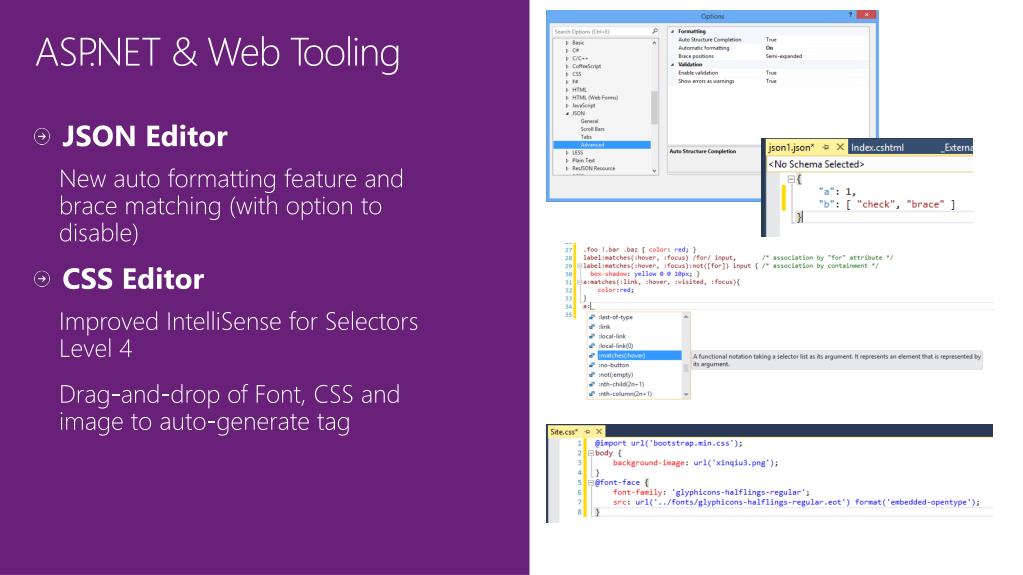Select Advanced under JSON options

point(602,145)
